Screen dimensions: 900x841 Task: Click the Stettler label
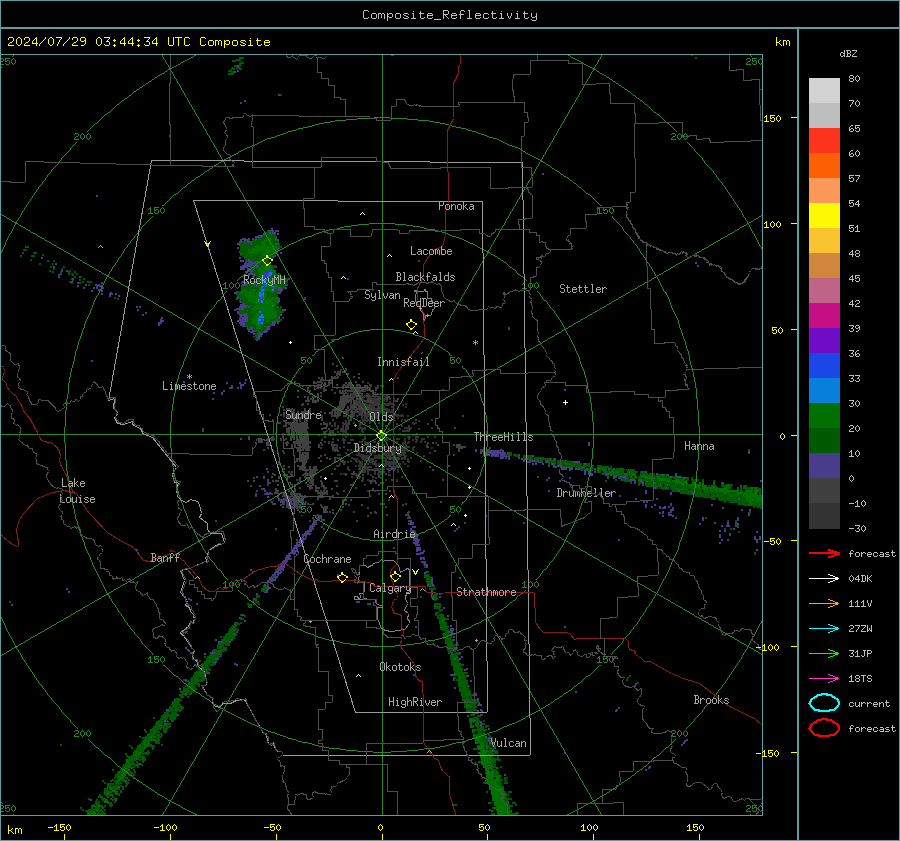[x=583, y=289]
